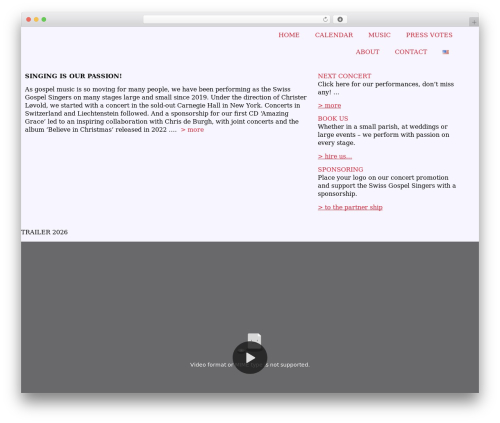Follow the '> more' link after 'released in 2022'
This screenshot has width=500, height=423.
[x=192, y=130]
